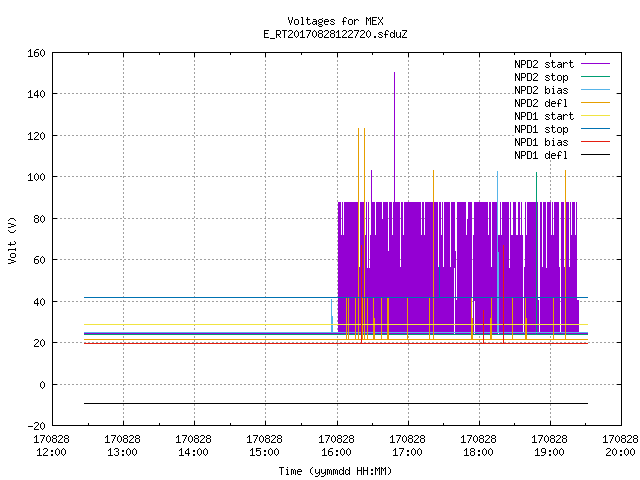Click the light blue NPD2 bias legend line
The image size is (640, 480).
(595, 89)
